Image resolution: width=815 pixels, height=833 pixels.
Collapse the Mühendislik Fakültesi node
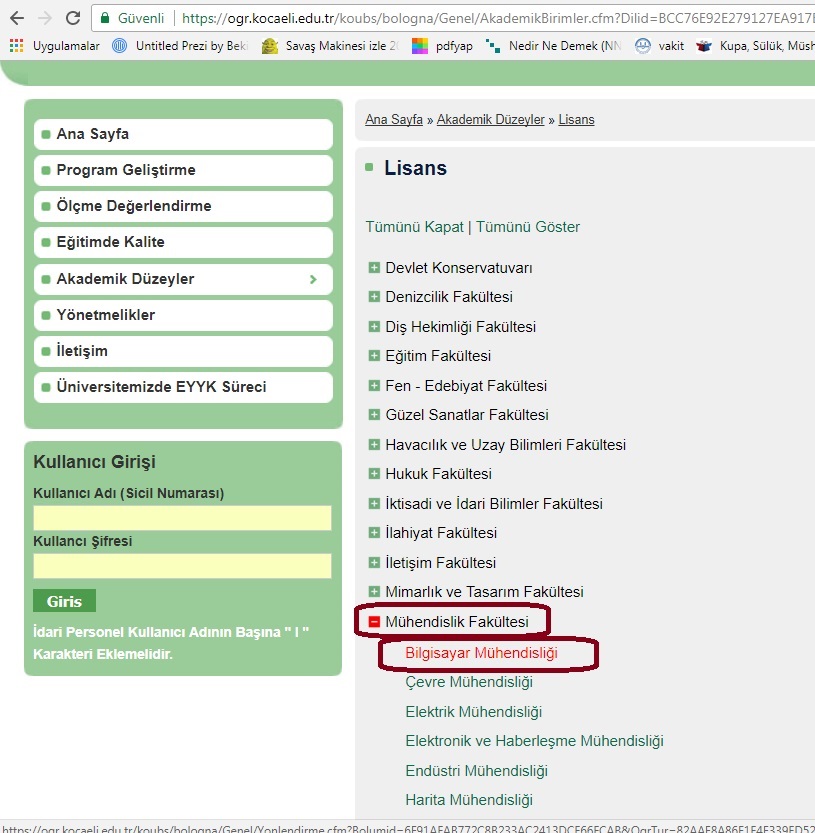click(374, 622)
